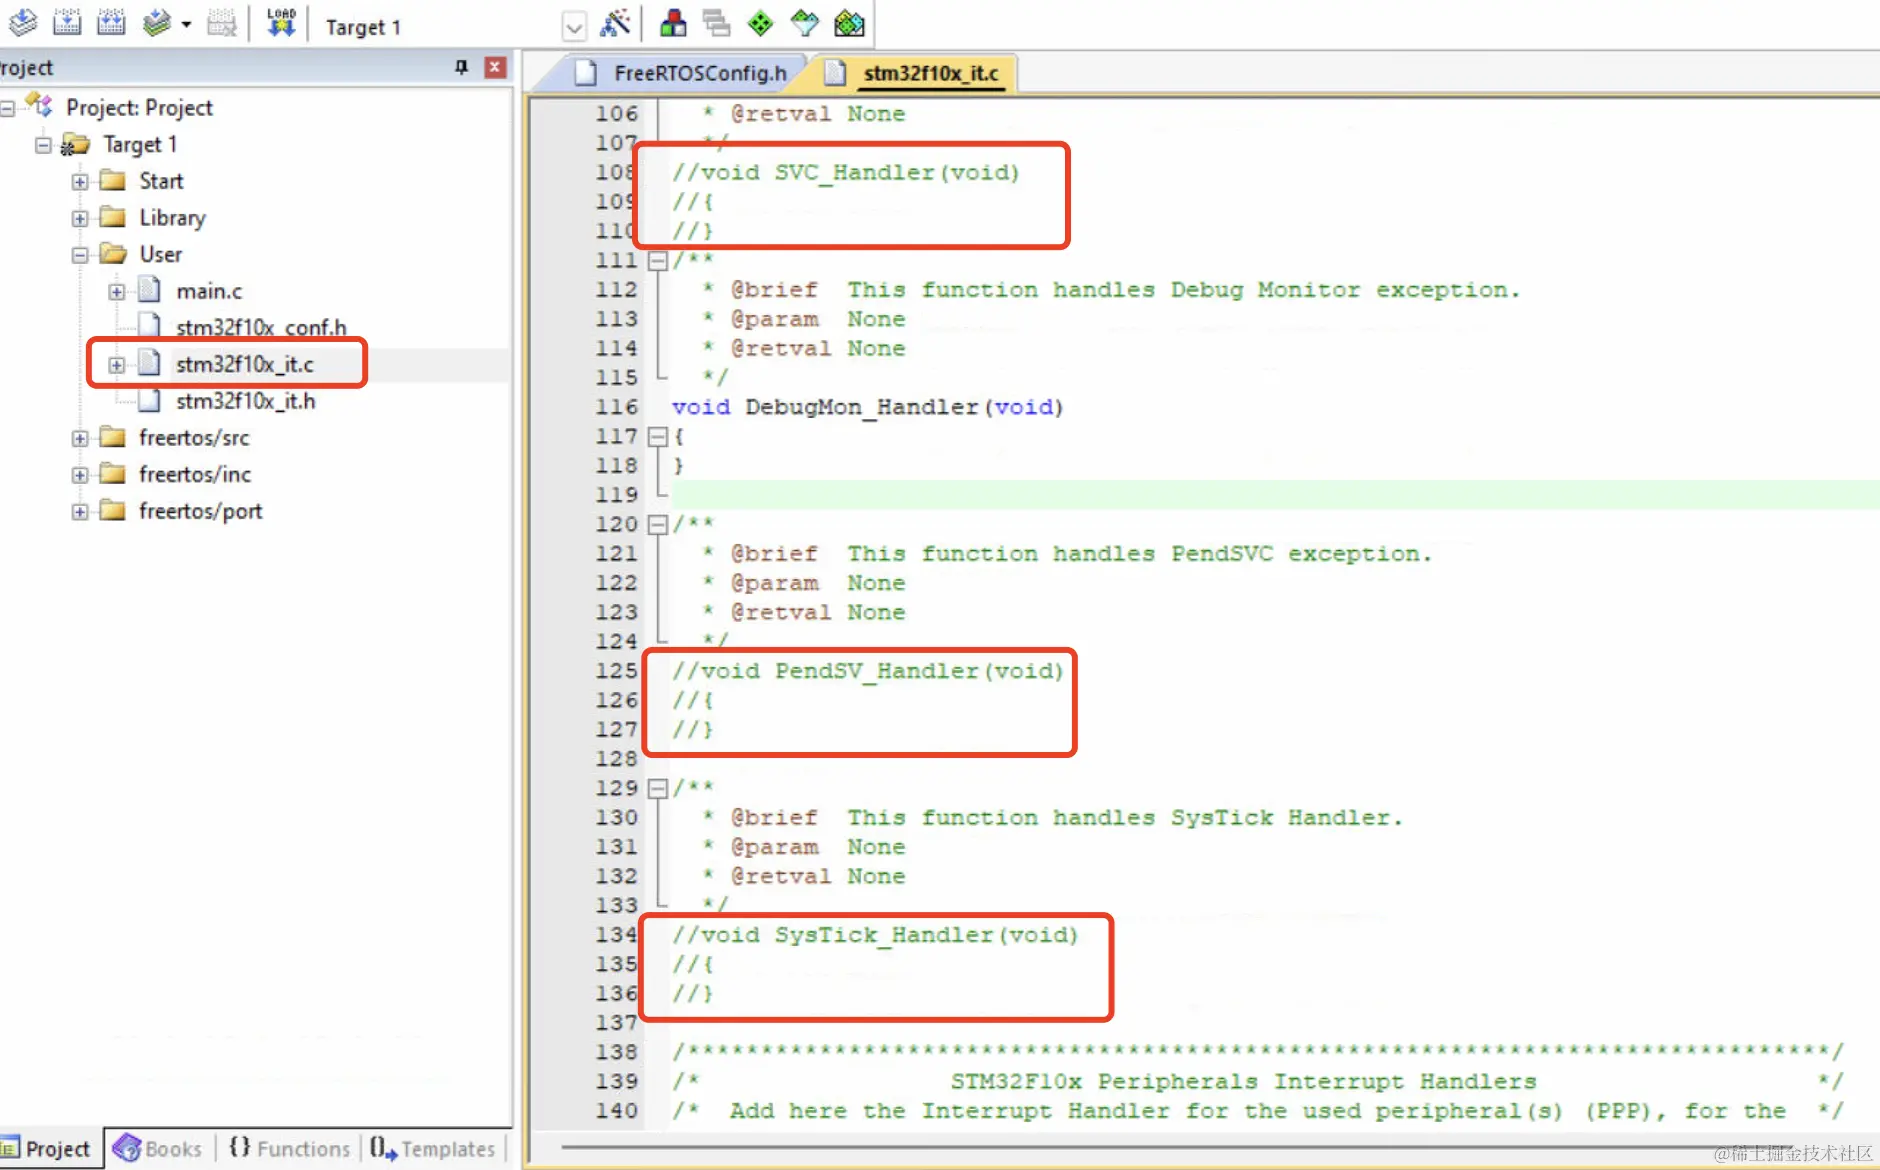Select the freertos/inc group label
The height and width of the screenshot is (1170, 1880).
click(x=195, y=474)
